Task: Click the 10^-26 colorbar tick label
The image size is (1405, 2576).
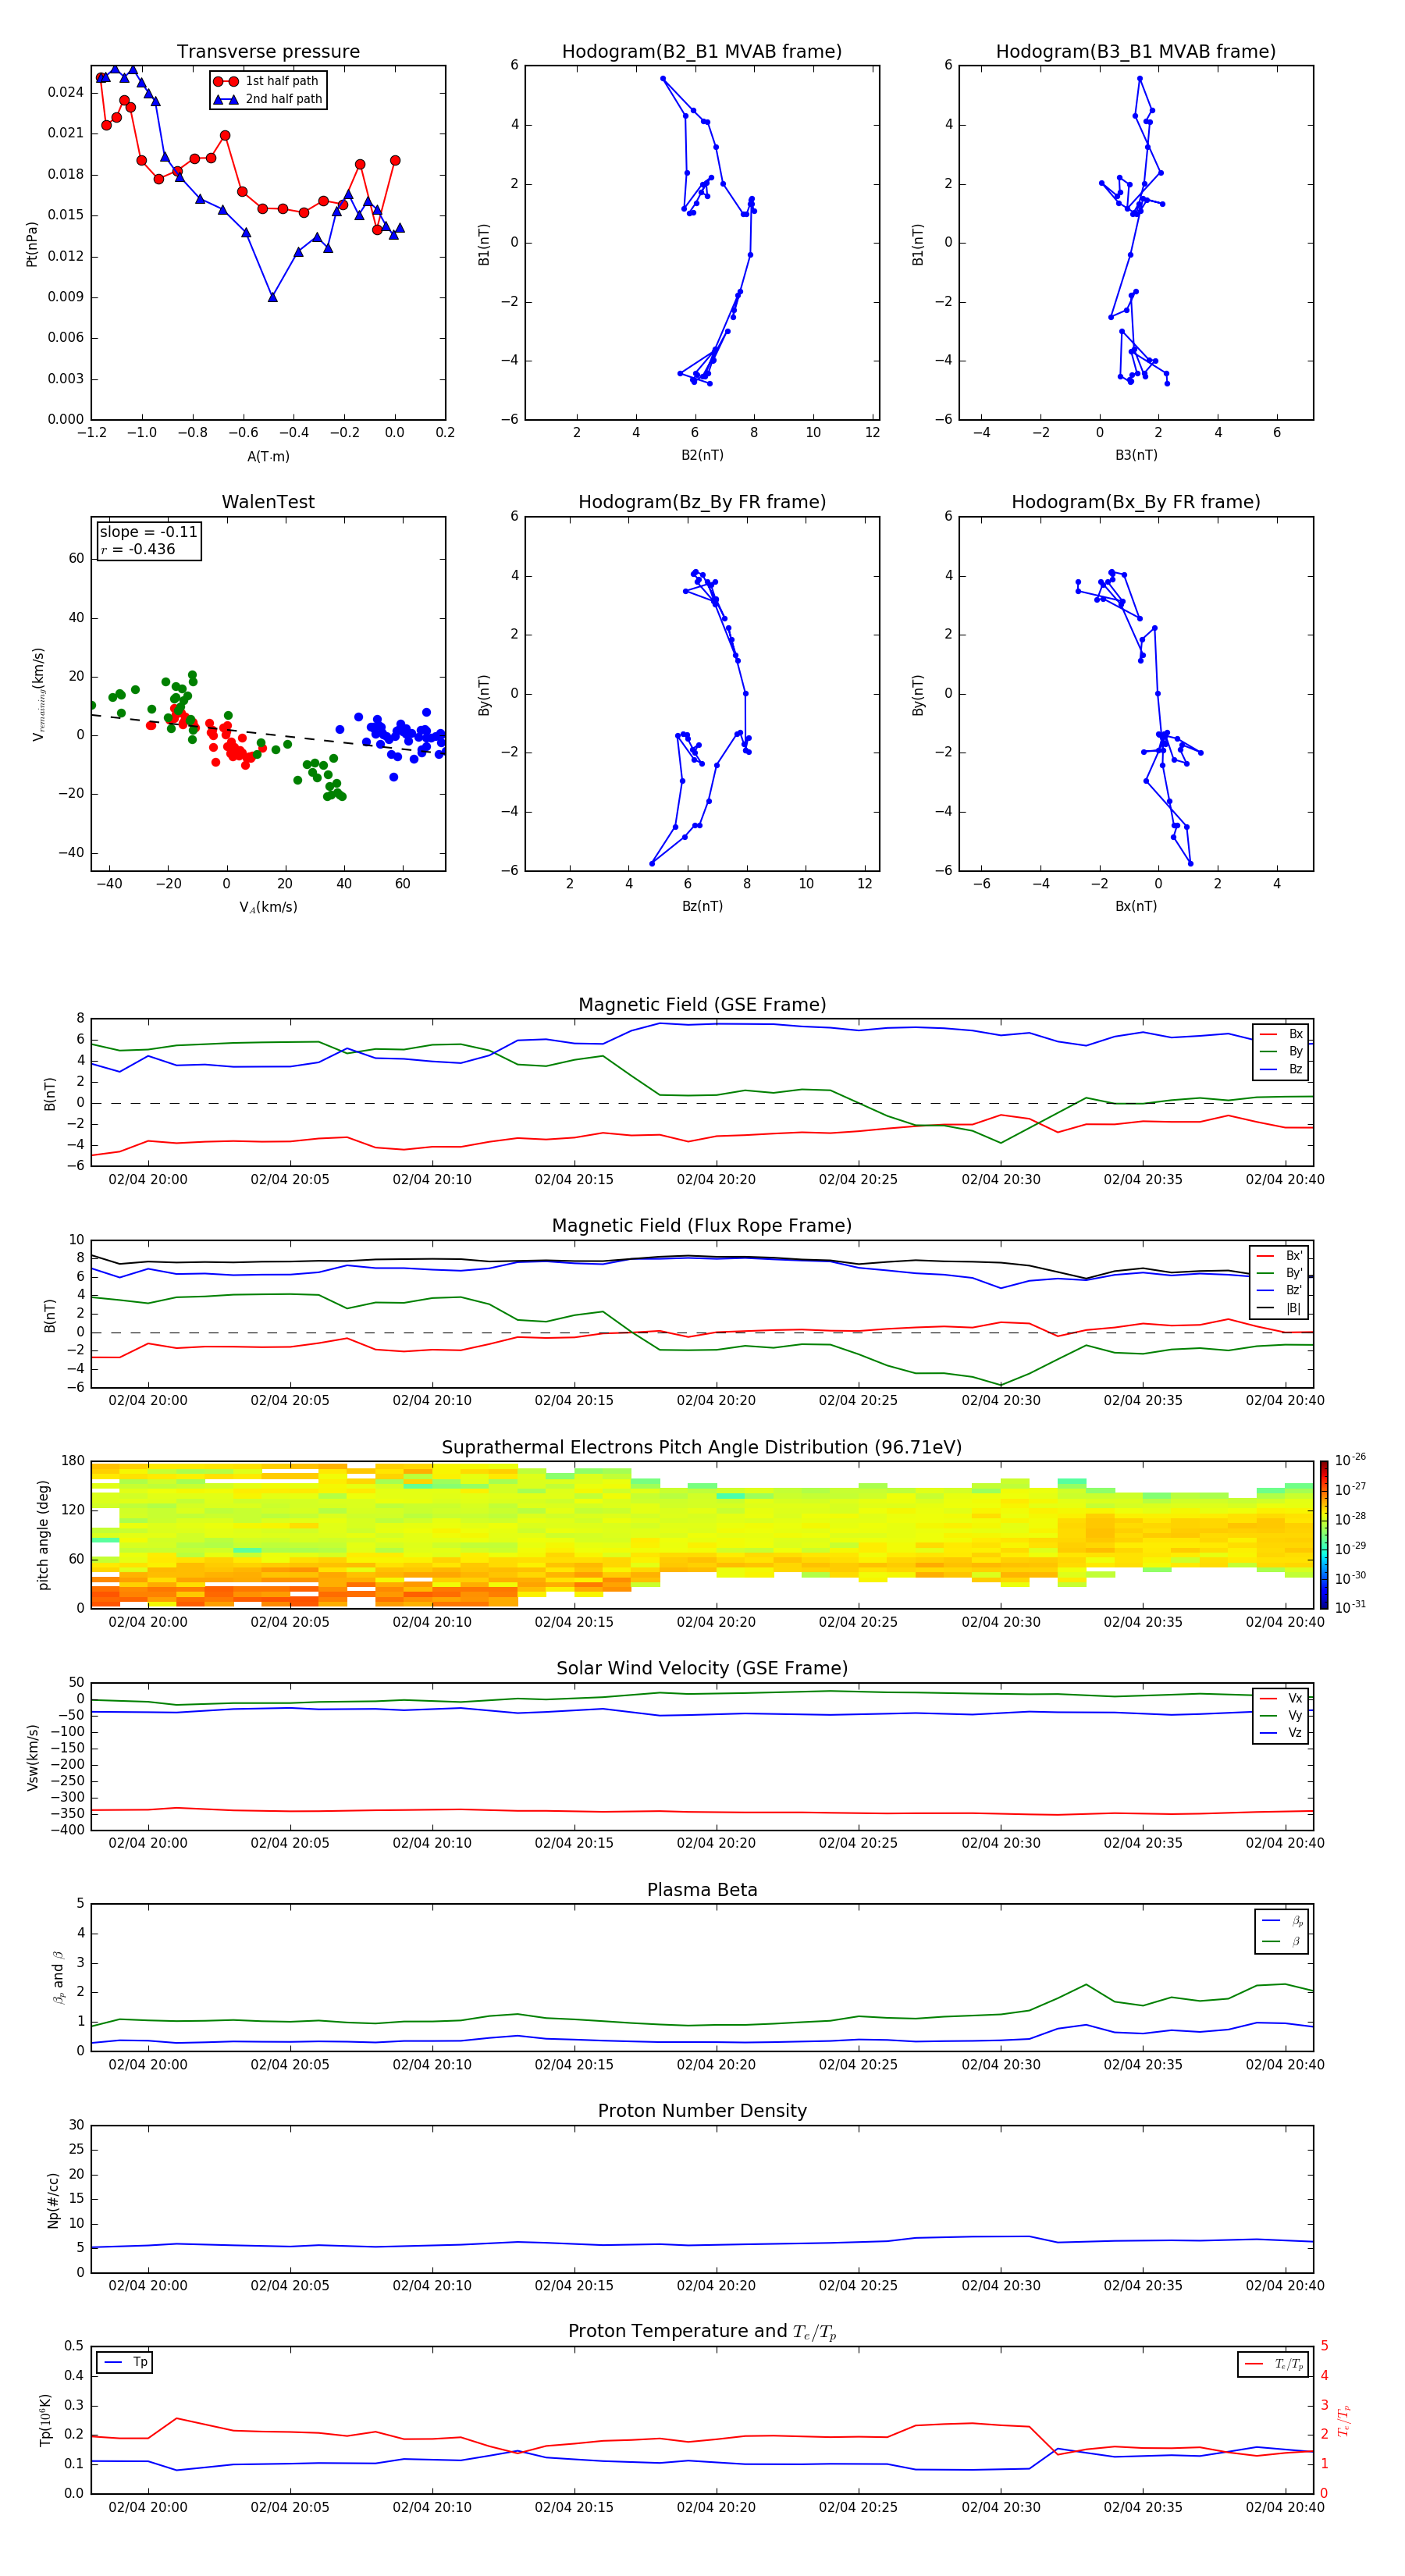Action: 1351,1460
